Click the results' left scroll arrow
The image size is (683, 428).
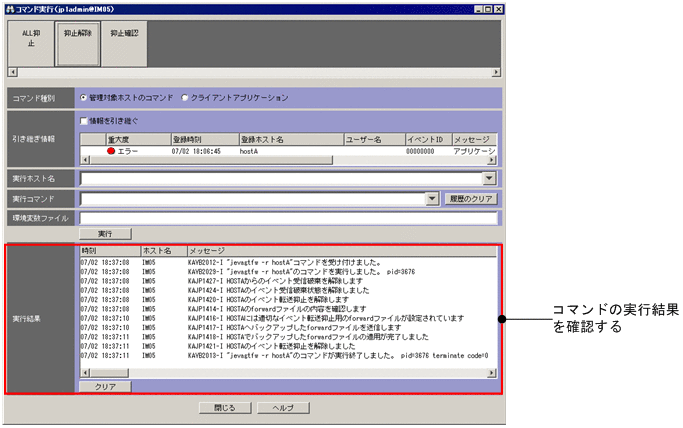pyautogui.click(x=85, y=373)
